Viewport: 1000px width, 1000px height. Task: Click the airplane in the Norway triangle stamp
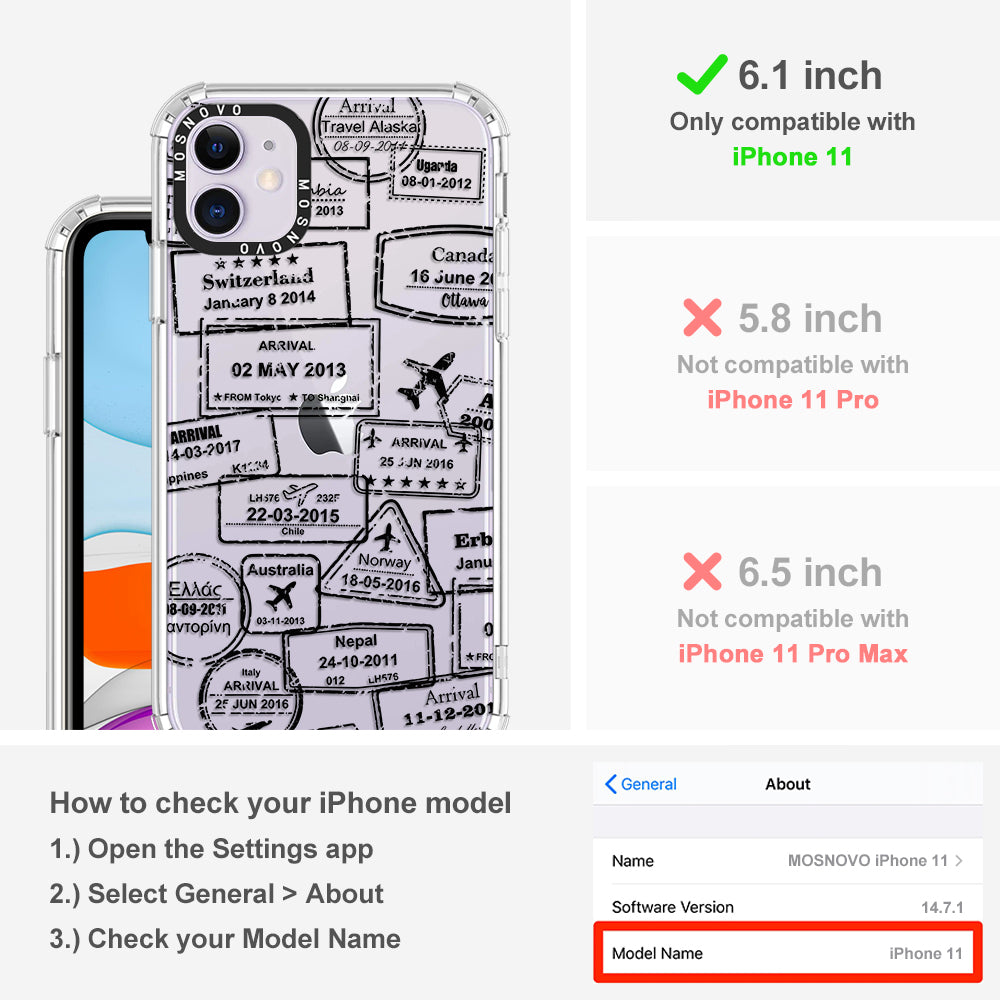[386, 537]
